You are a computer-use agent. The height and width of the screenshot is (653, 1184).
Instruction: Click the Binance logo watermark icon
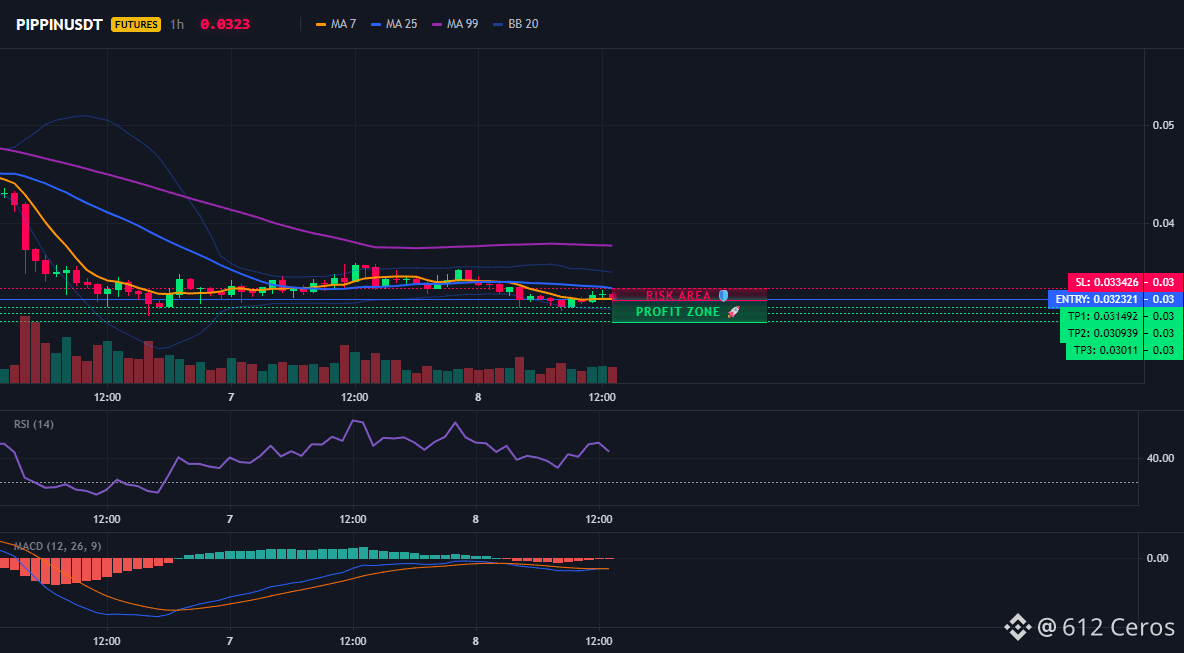coord(1017,626)
